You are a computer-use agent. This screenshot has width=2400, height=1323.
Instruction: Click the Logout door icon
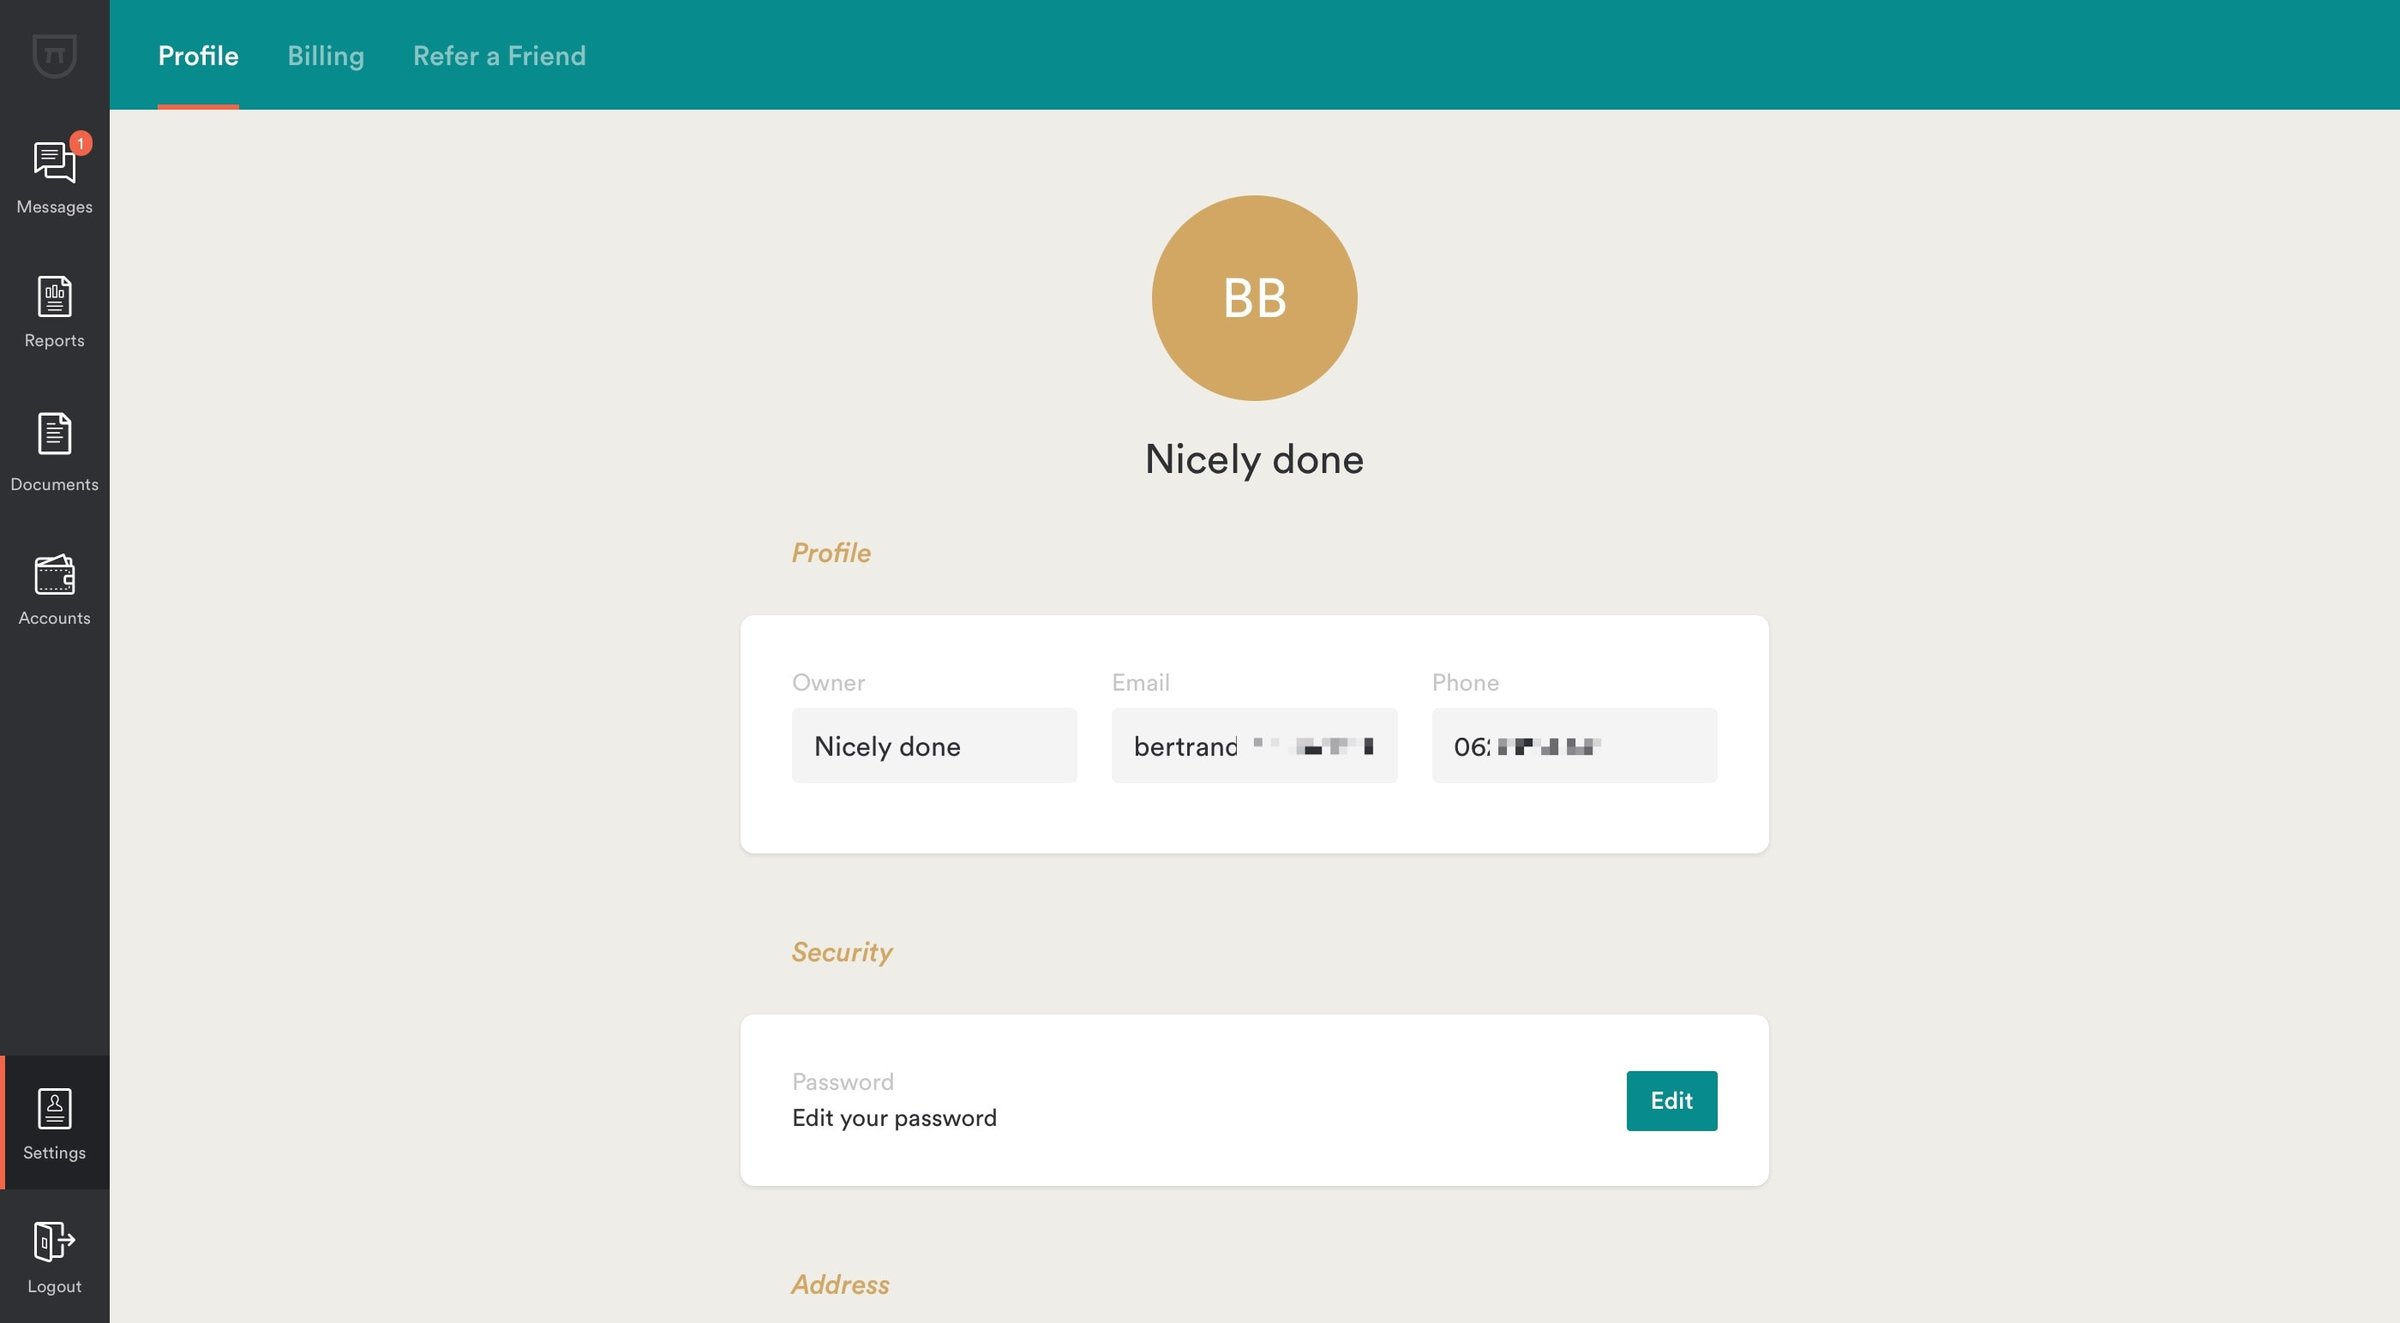pos(54,1241)
